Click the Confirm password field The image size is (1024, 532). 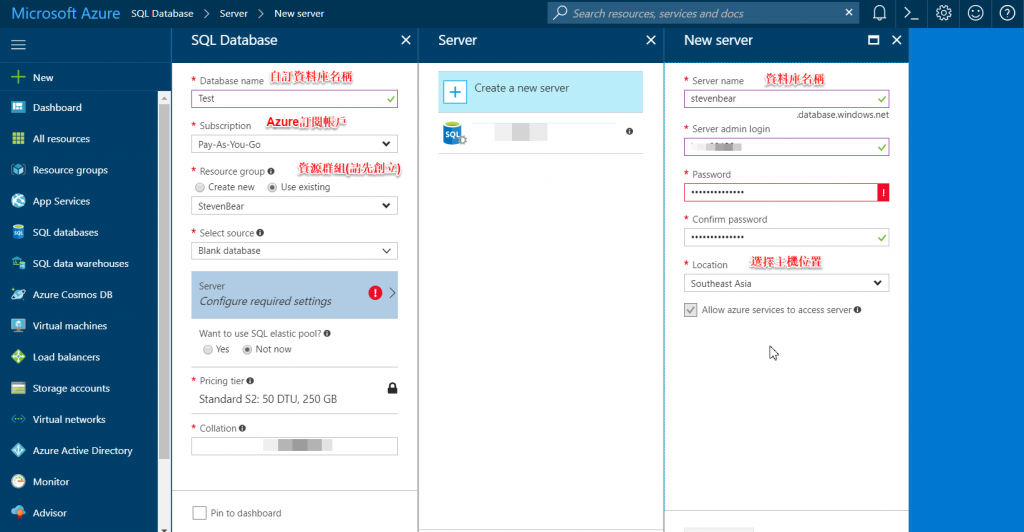[x=786, y=237]
